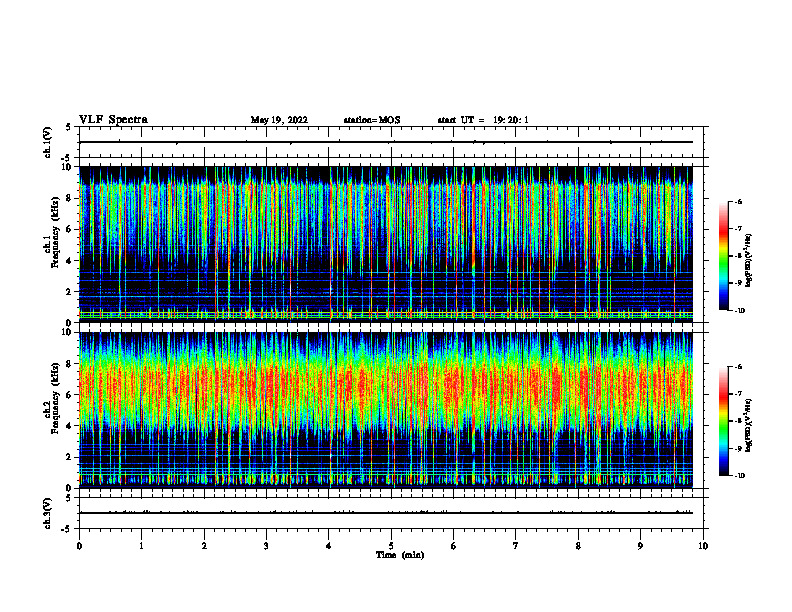
Task: Click the "5" tick on ch.1(V) axis
Action: point(68,127)
